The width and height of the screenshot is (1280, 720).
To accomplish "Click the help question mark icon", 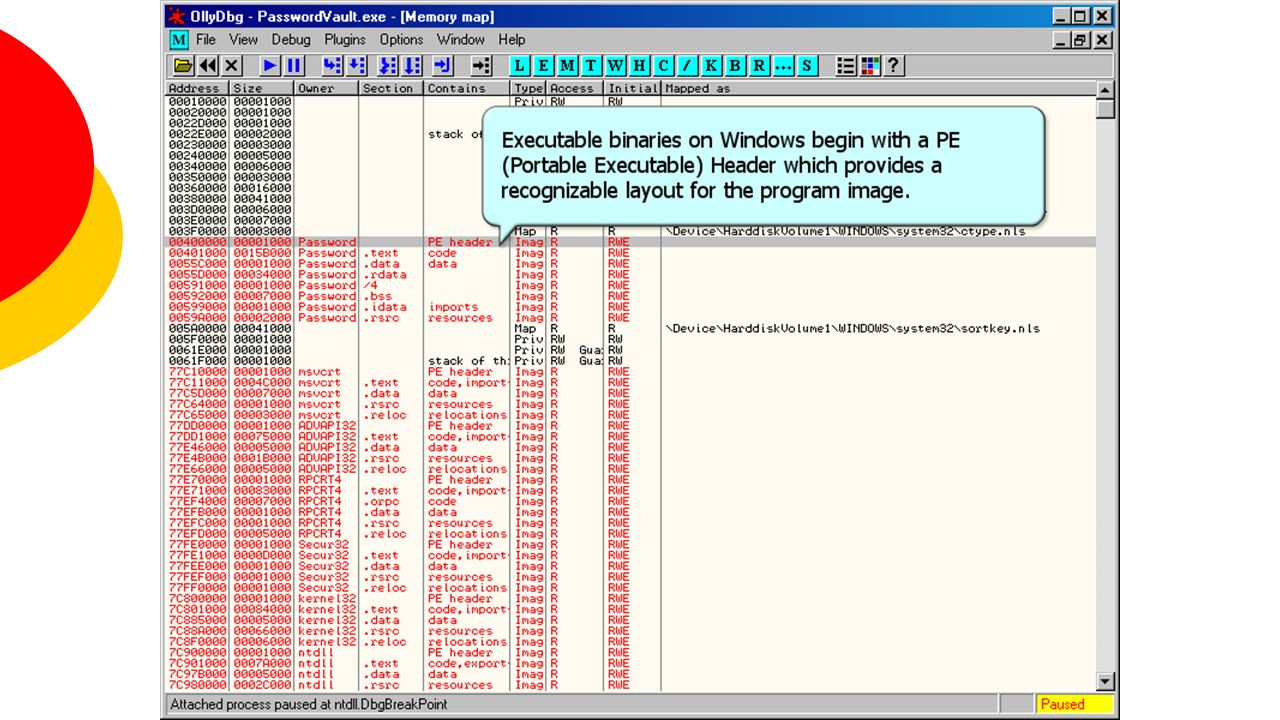I will click(x=894, y=66).
